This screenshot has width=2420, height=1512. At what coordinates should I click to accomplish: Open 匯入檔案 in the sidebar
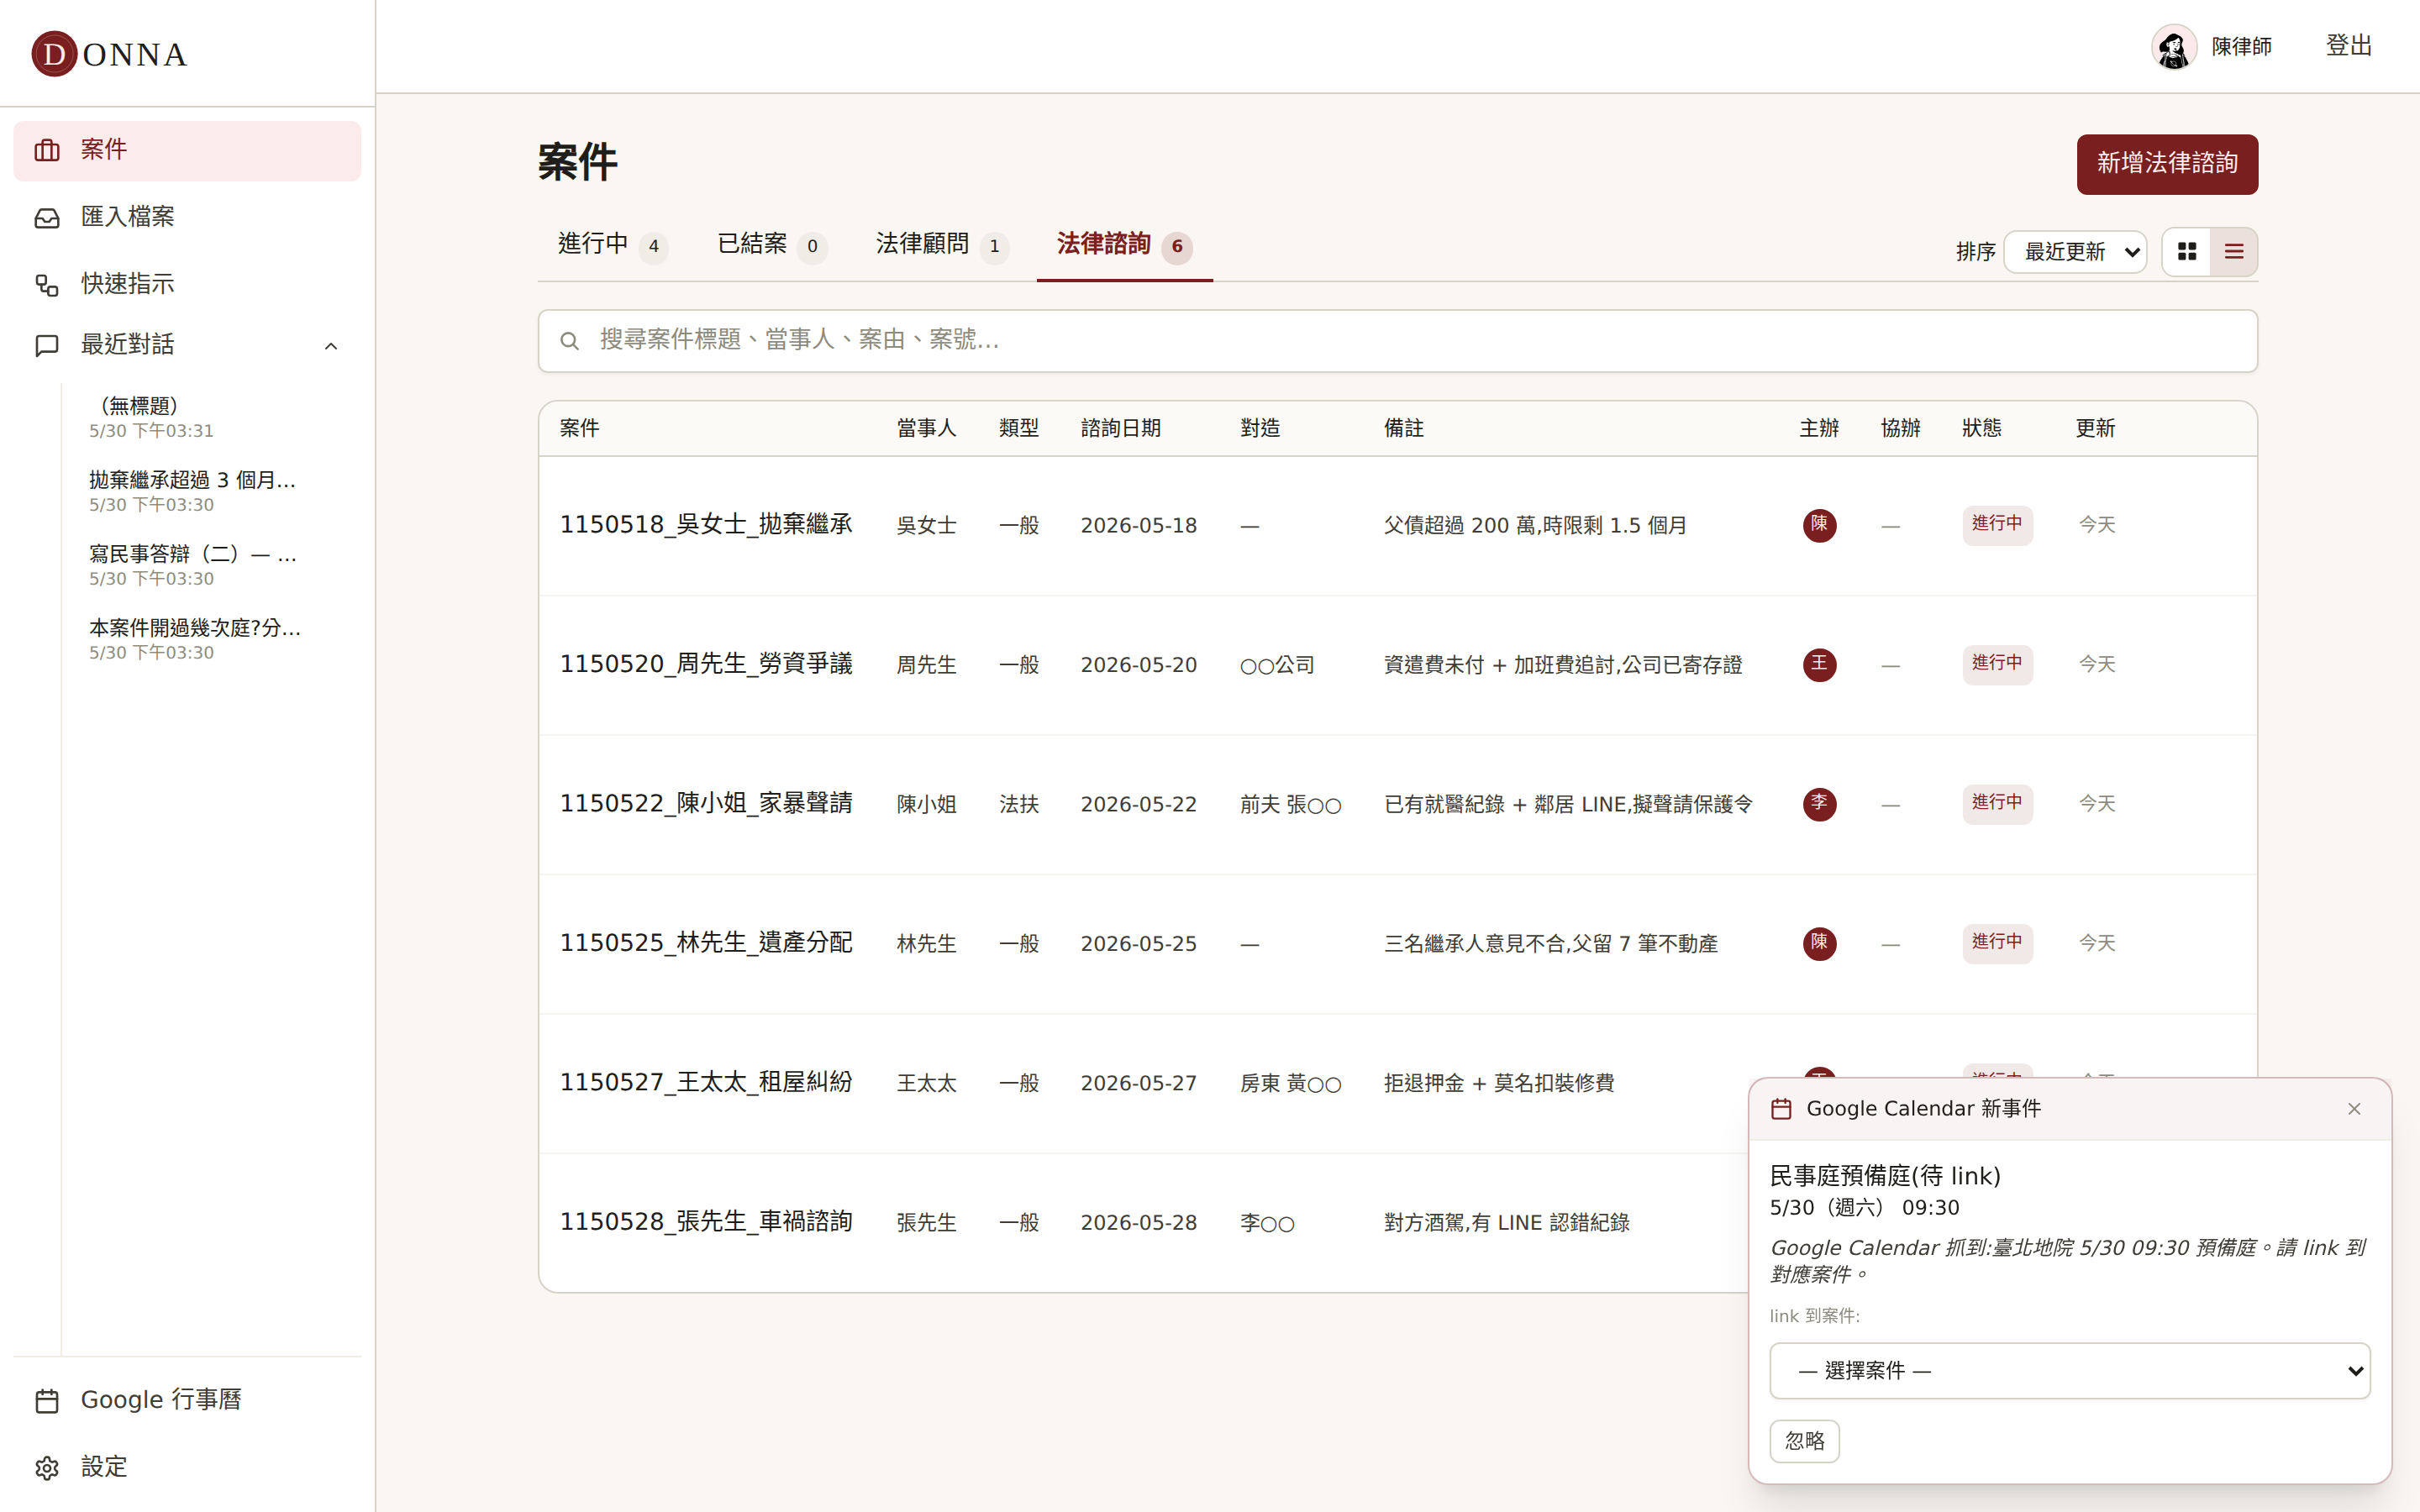click(x=187, y=217)
